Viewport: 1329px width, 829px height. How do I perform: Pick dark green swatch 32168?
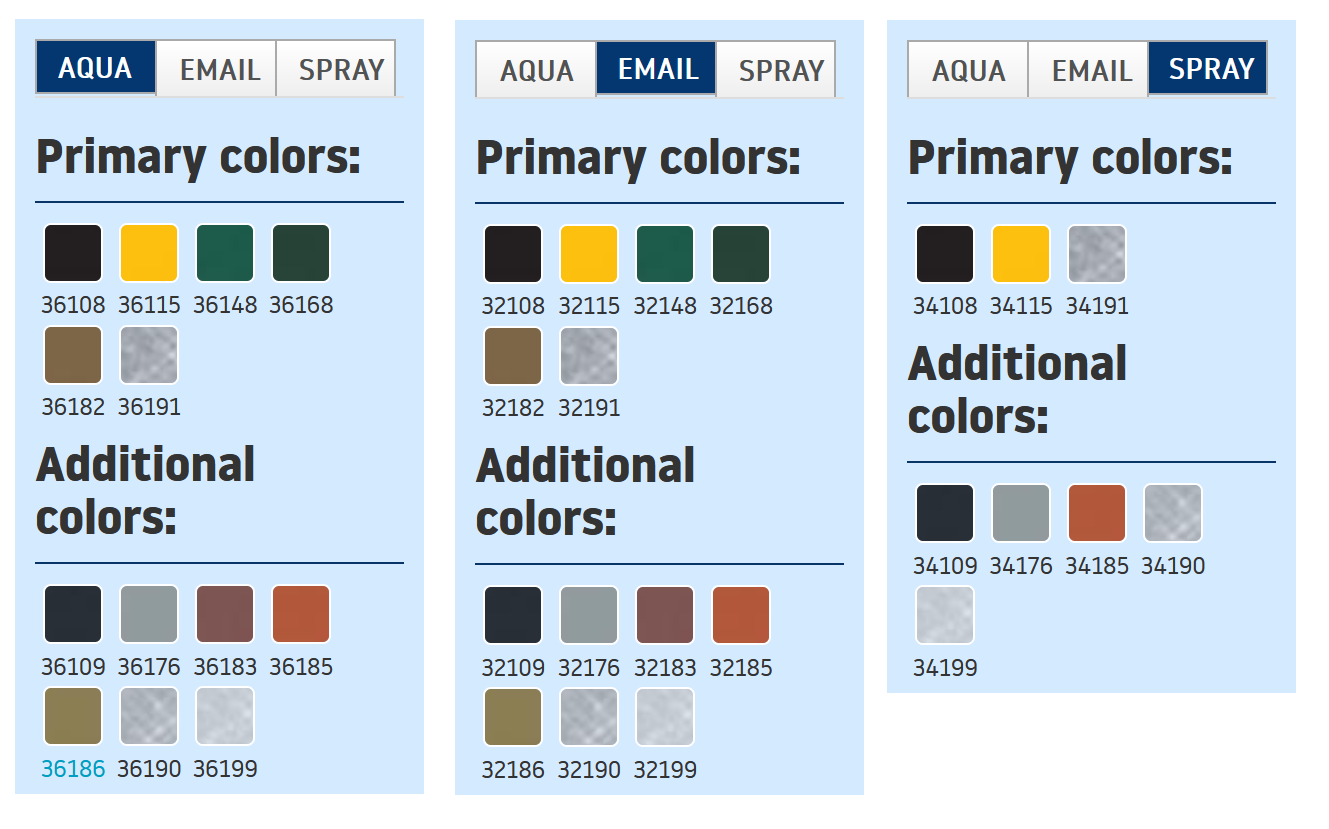(741, 255)
